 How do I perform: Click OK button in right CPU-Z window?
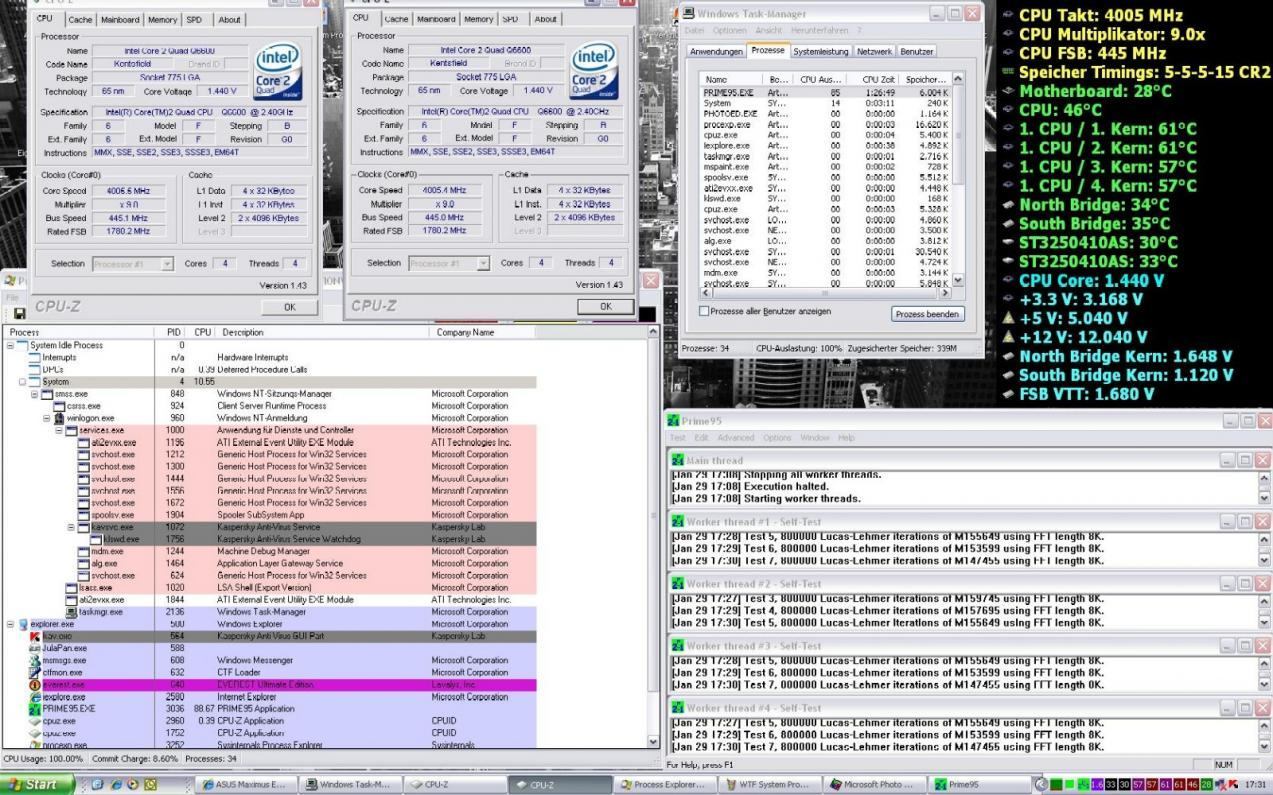click(605, 306)
